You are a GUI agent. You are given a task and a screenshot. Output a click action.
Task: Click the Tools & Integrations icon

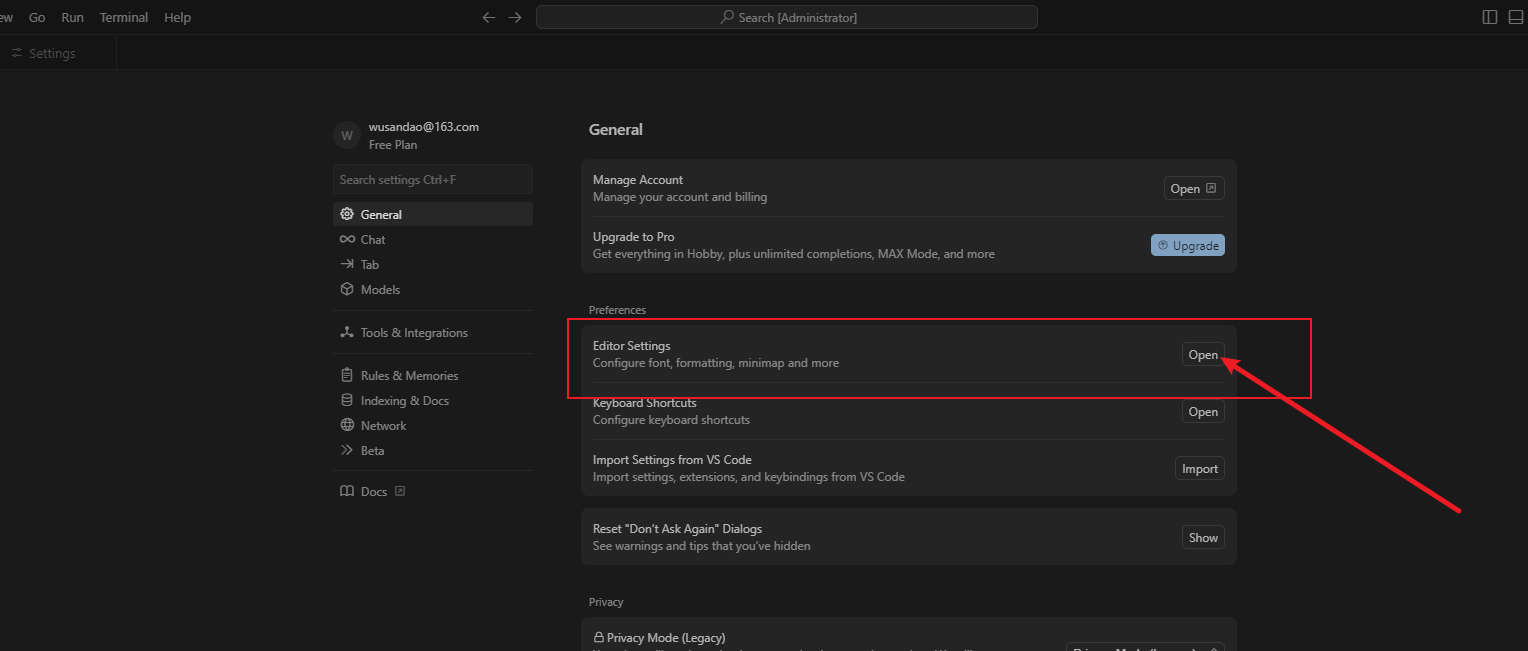click(347, 332)
